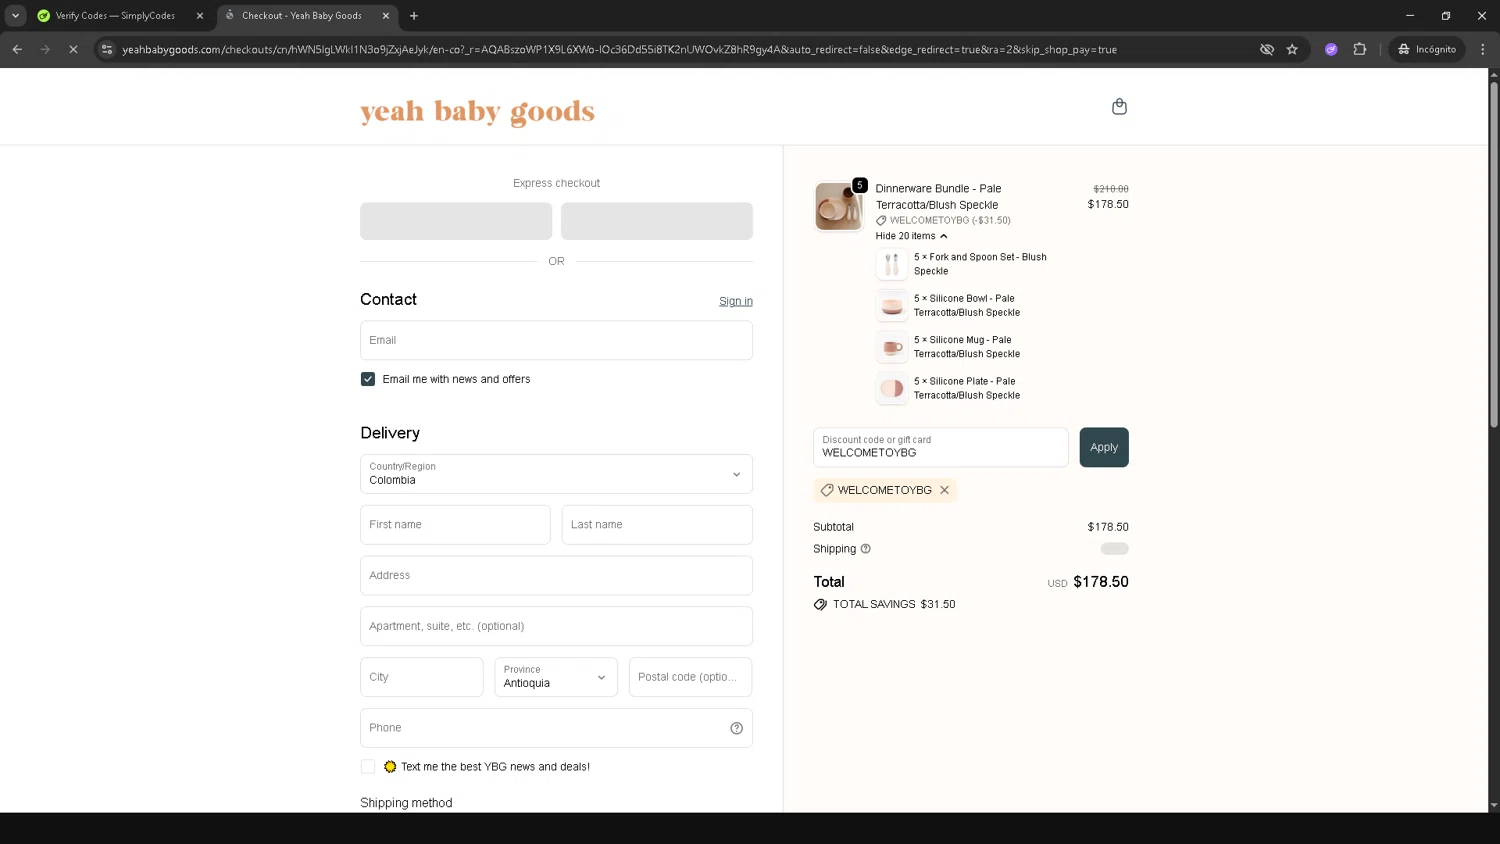Click the Silicone Mug item thumbnail
1500x844 pixels.
coord(892,347)
